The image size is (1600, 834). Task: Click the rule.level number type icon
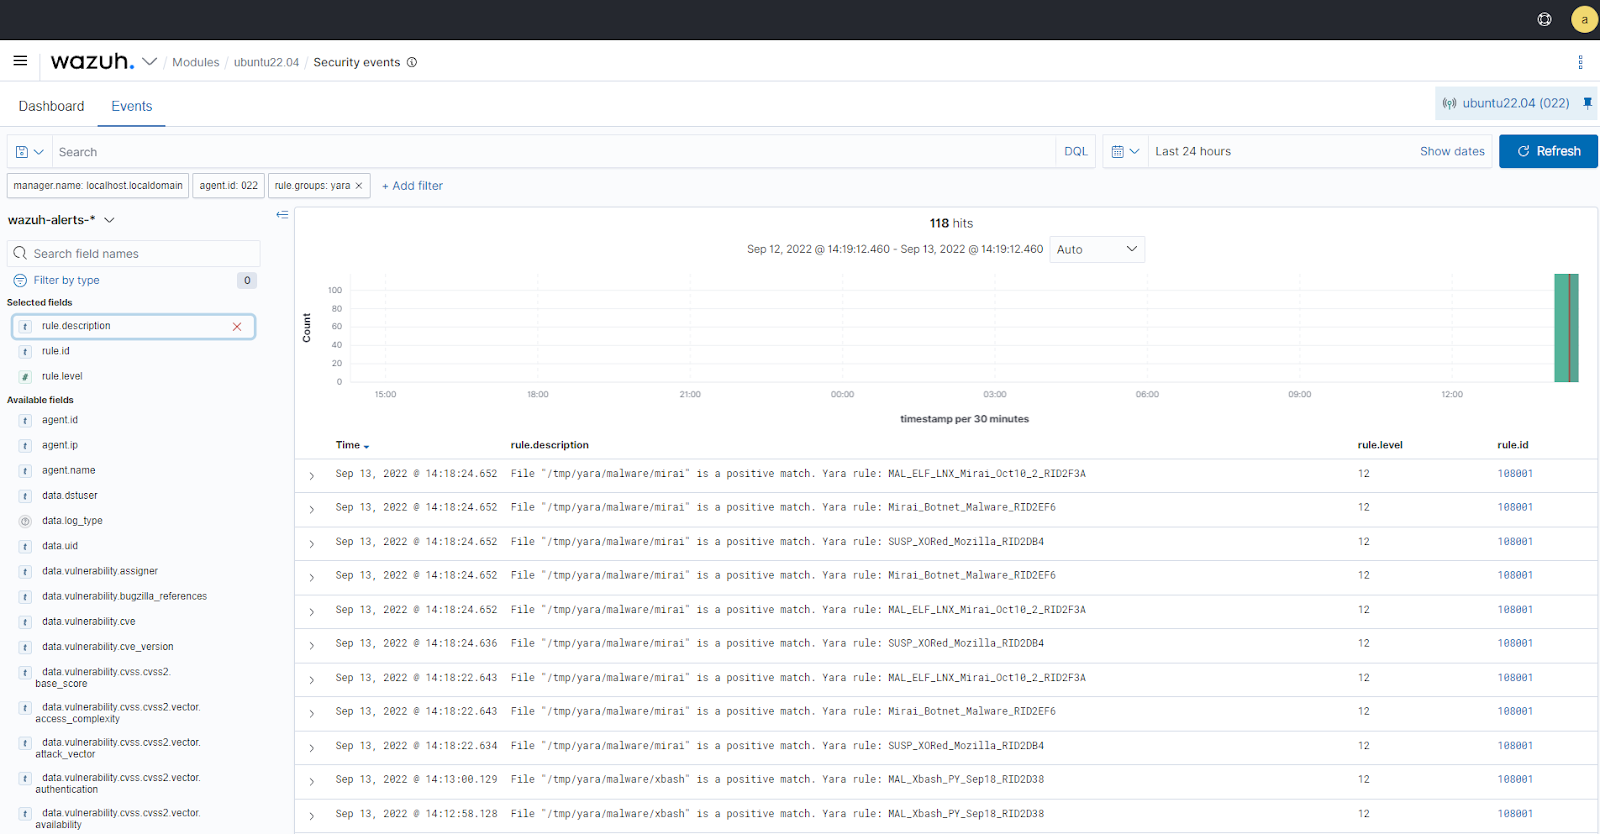25,377
